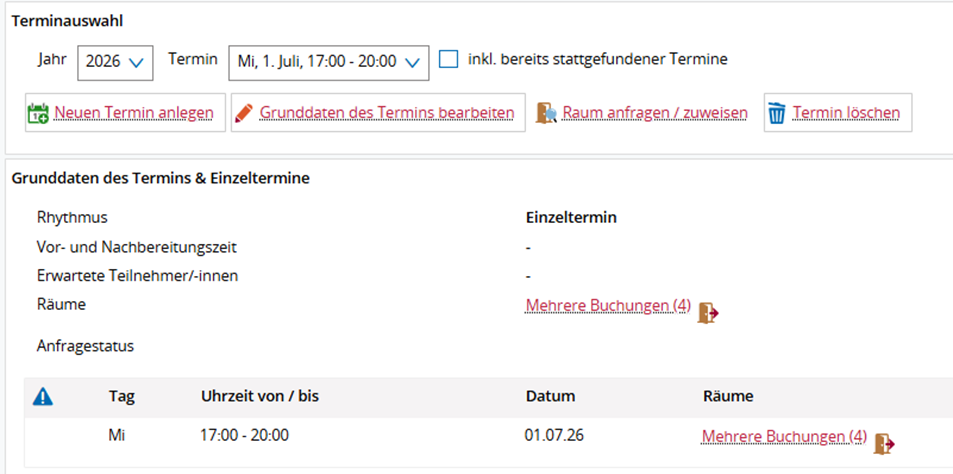
Task: Click the chevron arrow in the Termin combo box
Action: coord(413,62)
